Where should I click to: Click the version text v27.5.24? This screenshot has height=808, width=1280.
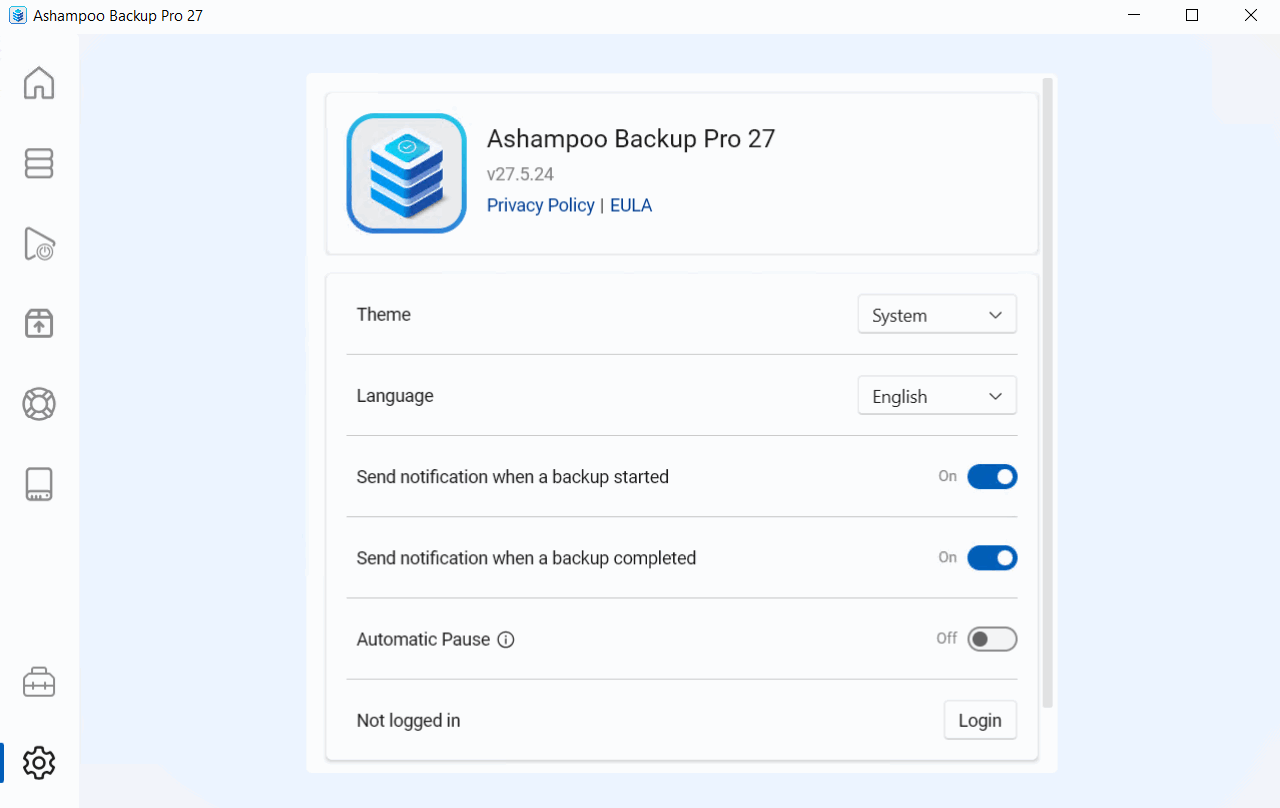520,174
